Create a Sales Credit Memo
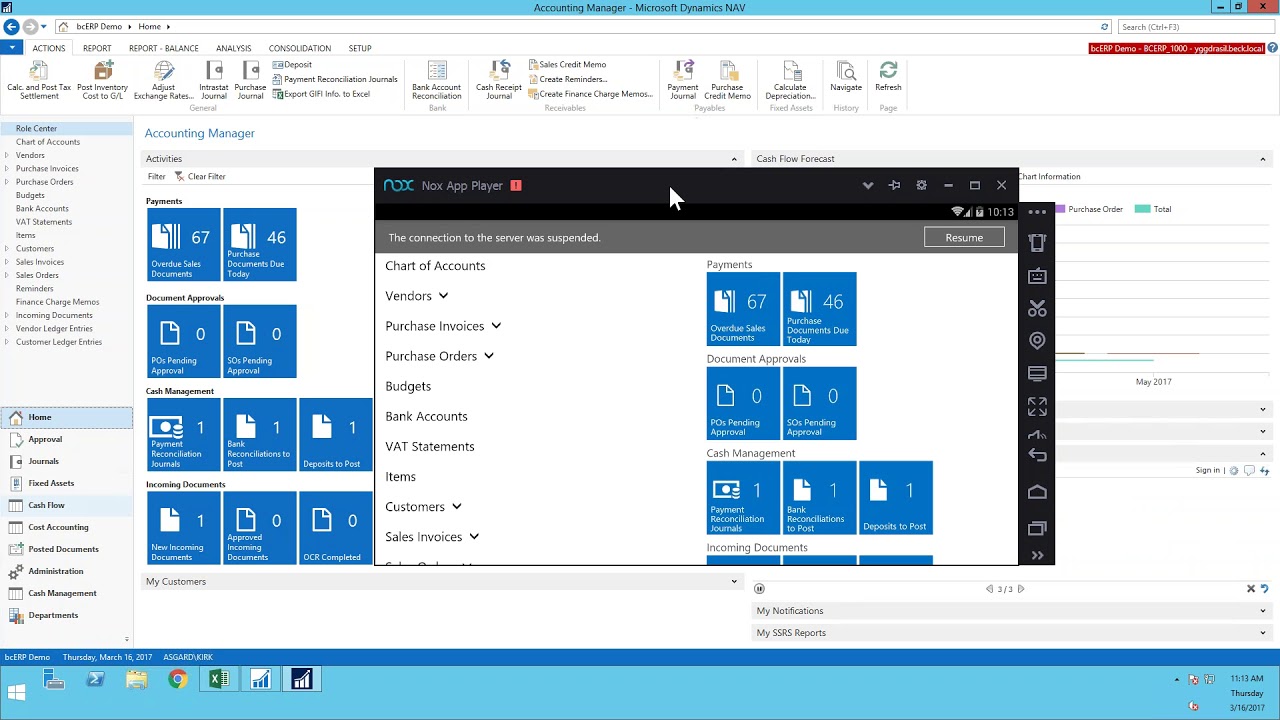This screenshot has height=720, width=1280. point(567,65)
